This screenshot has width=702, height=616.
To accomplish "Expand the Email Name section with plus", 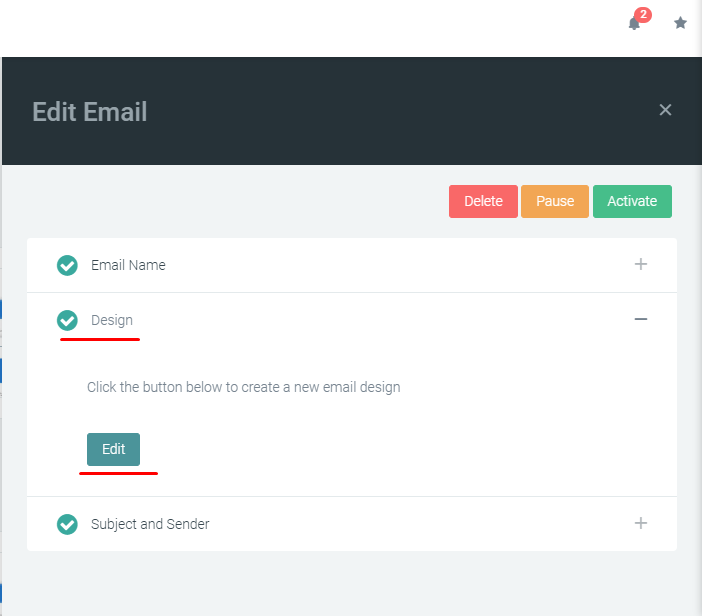I will tap(641, 264).
